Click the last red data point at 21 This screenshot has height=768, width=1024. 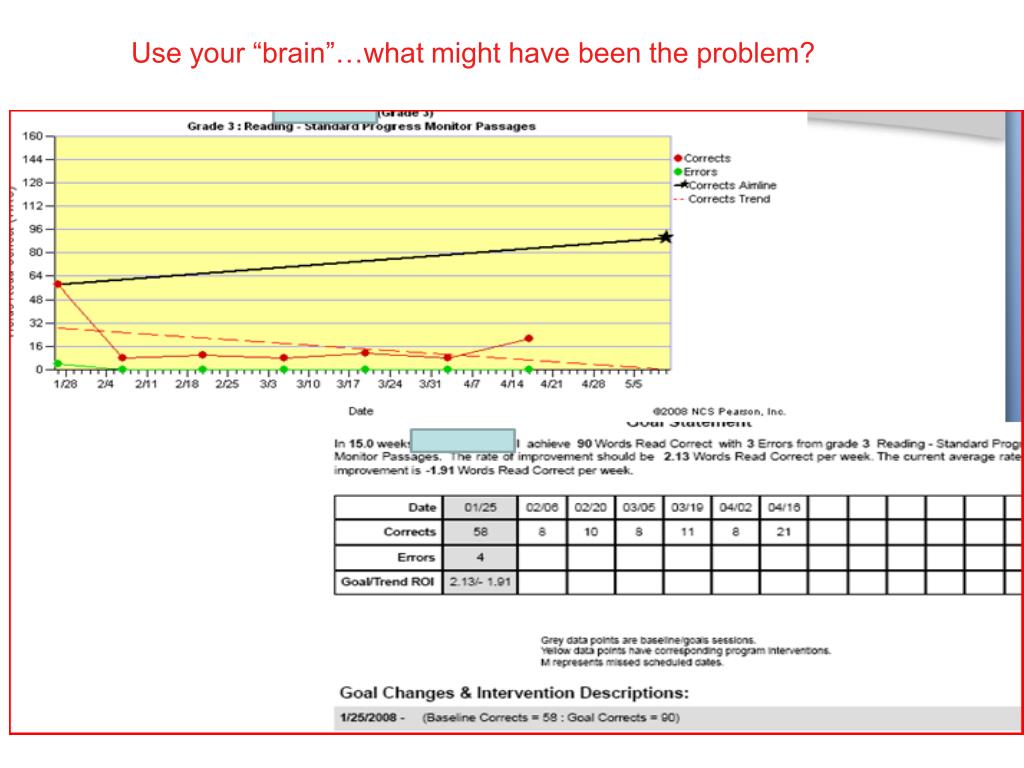pos(528,338)
